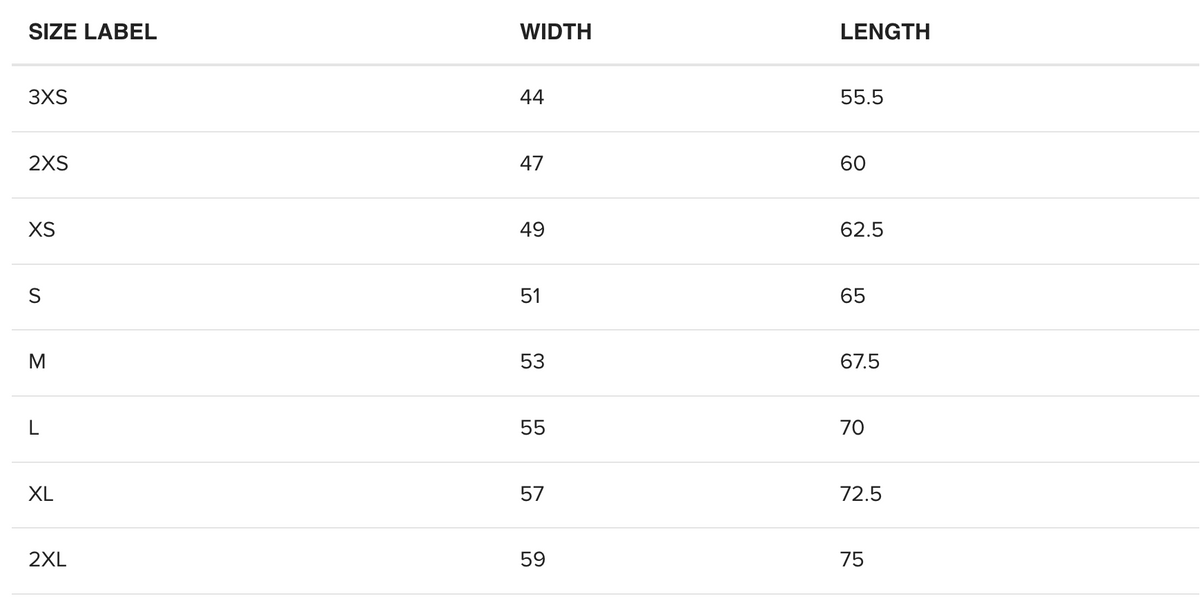Click length value 62.5 for XS

point(862,230)
